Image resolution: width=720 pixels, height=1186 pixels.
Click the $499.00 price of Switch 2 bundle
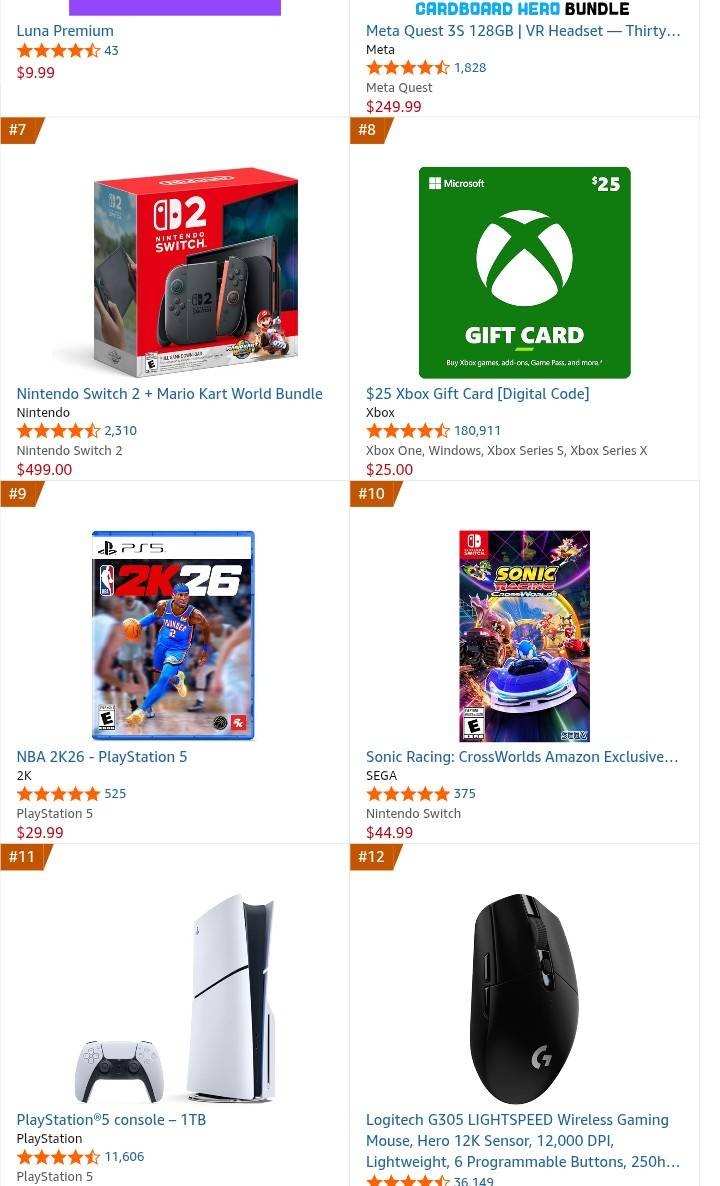[45, 469]
